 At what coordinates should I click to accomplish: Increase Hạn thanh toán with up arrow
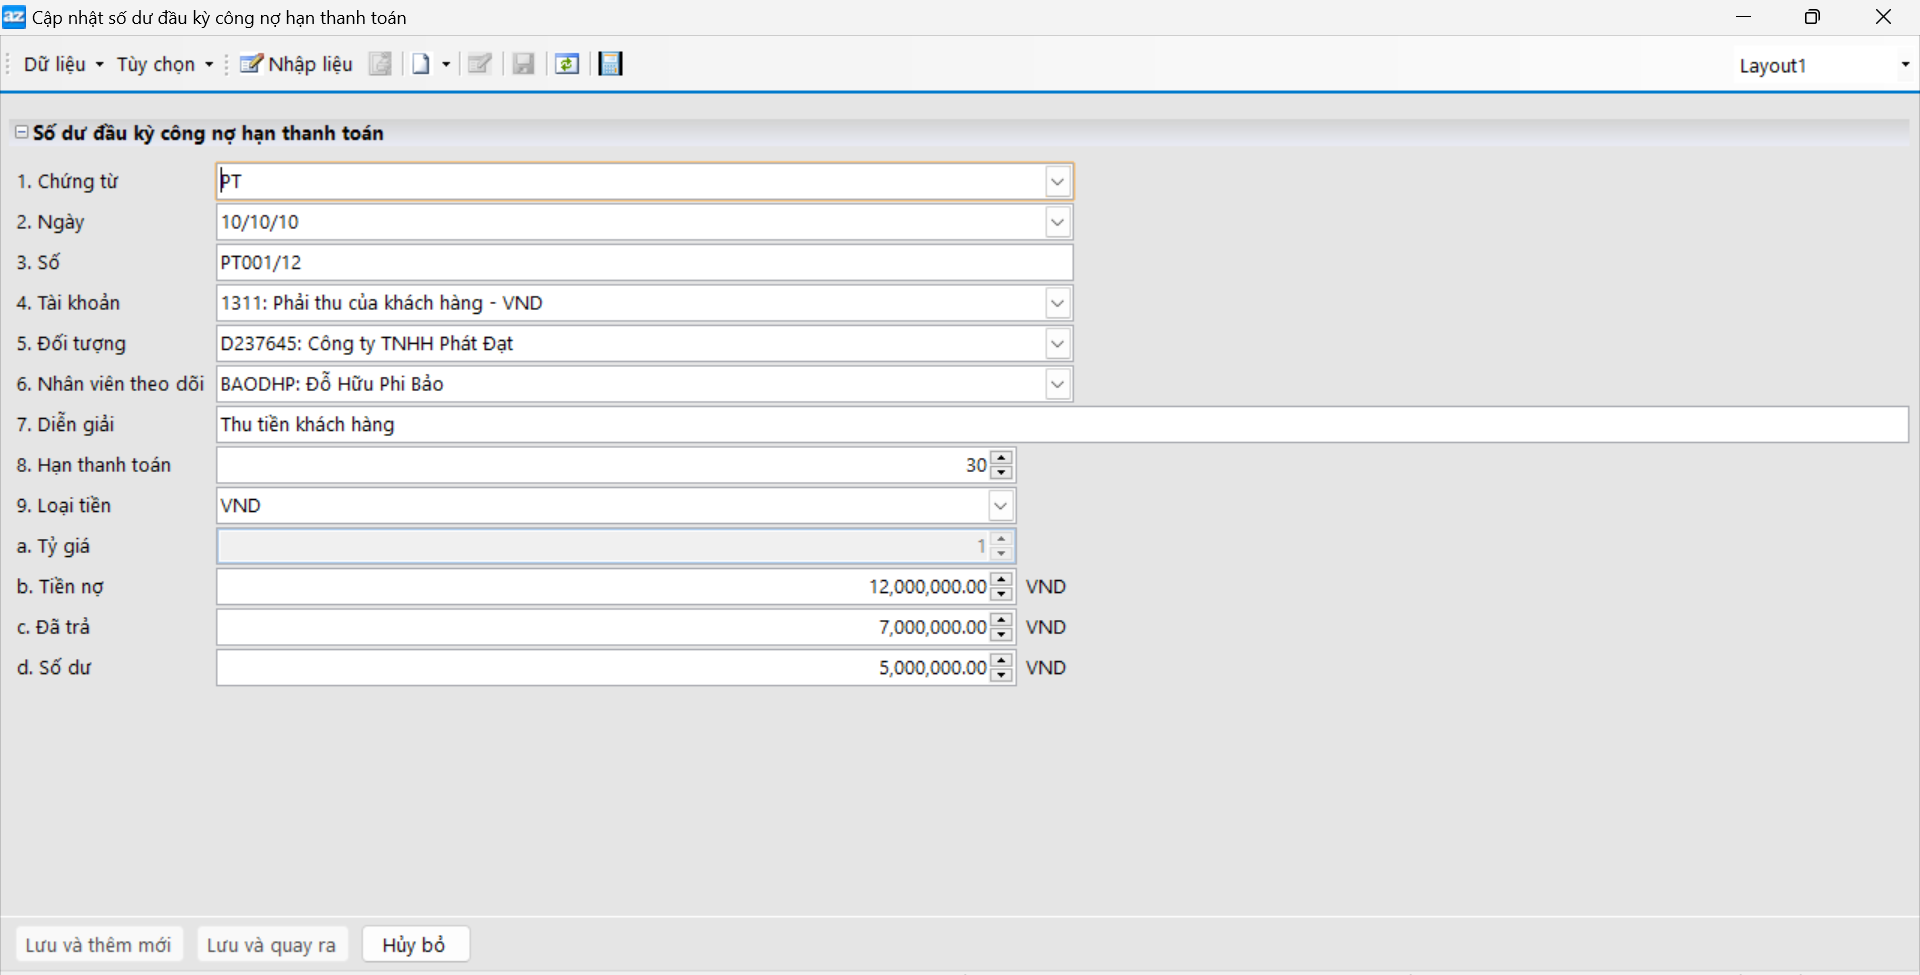pos(1001,458)
